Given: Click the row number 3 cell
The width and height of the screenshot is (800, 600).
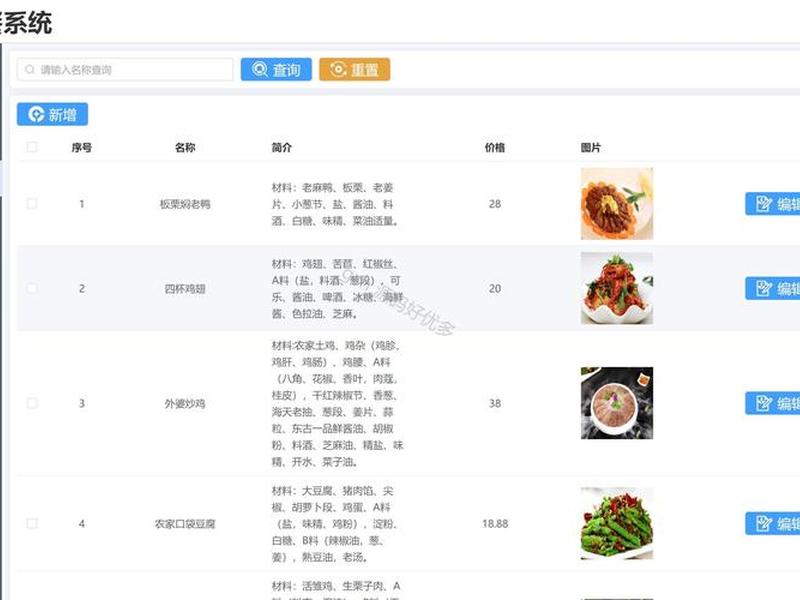Looking at the screenshot, I should coord(82,403).
